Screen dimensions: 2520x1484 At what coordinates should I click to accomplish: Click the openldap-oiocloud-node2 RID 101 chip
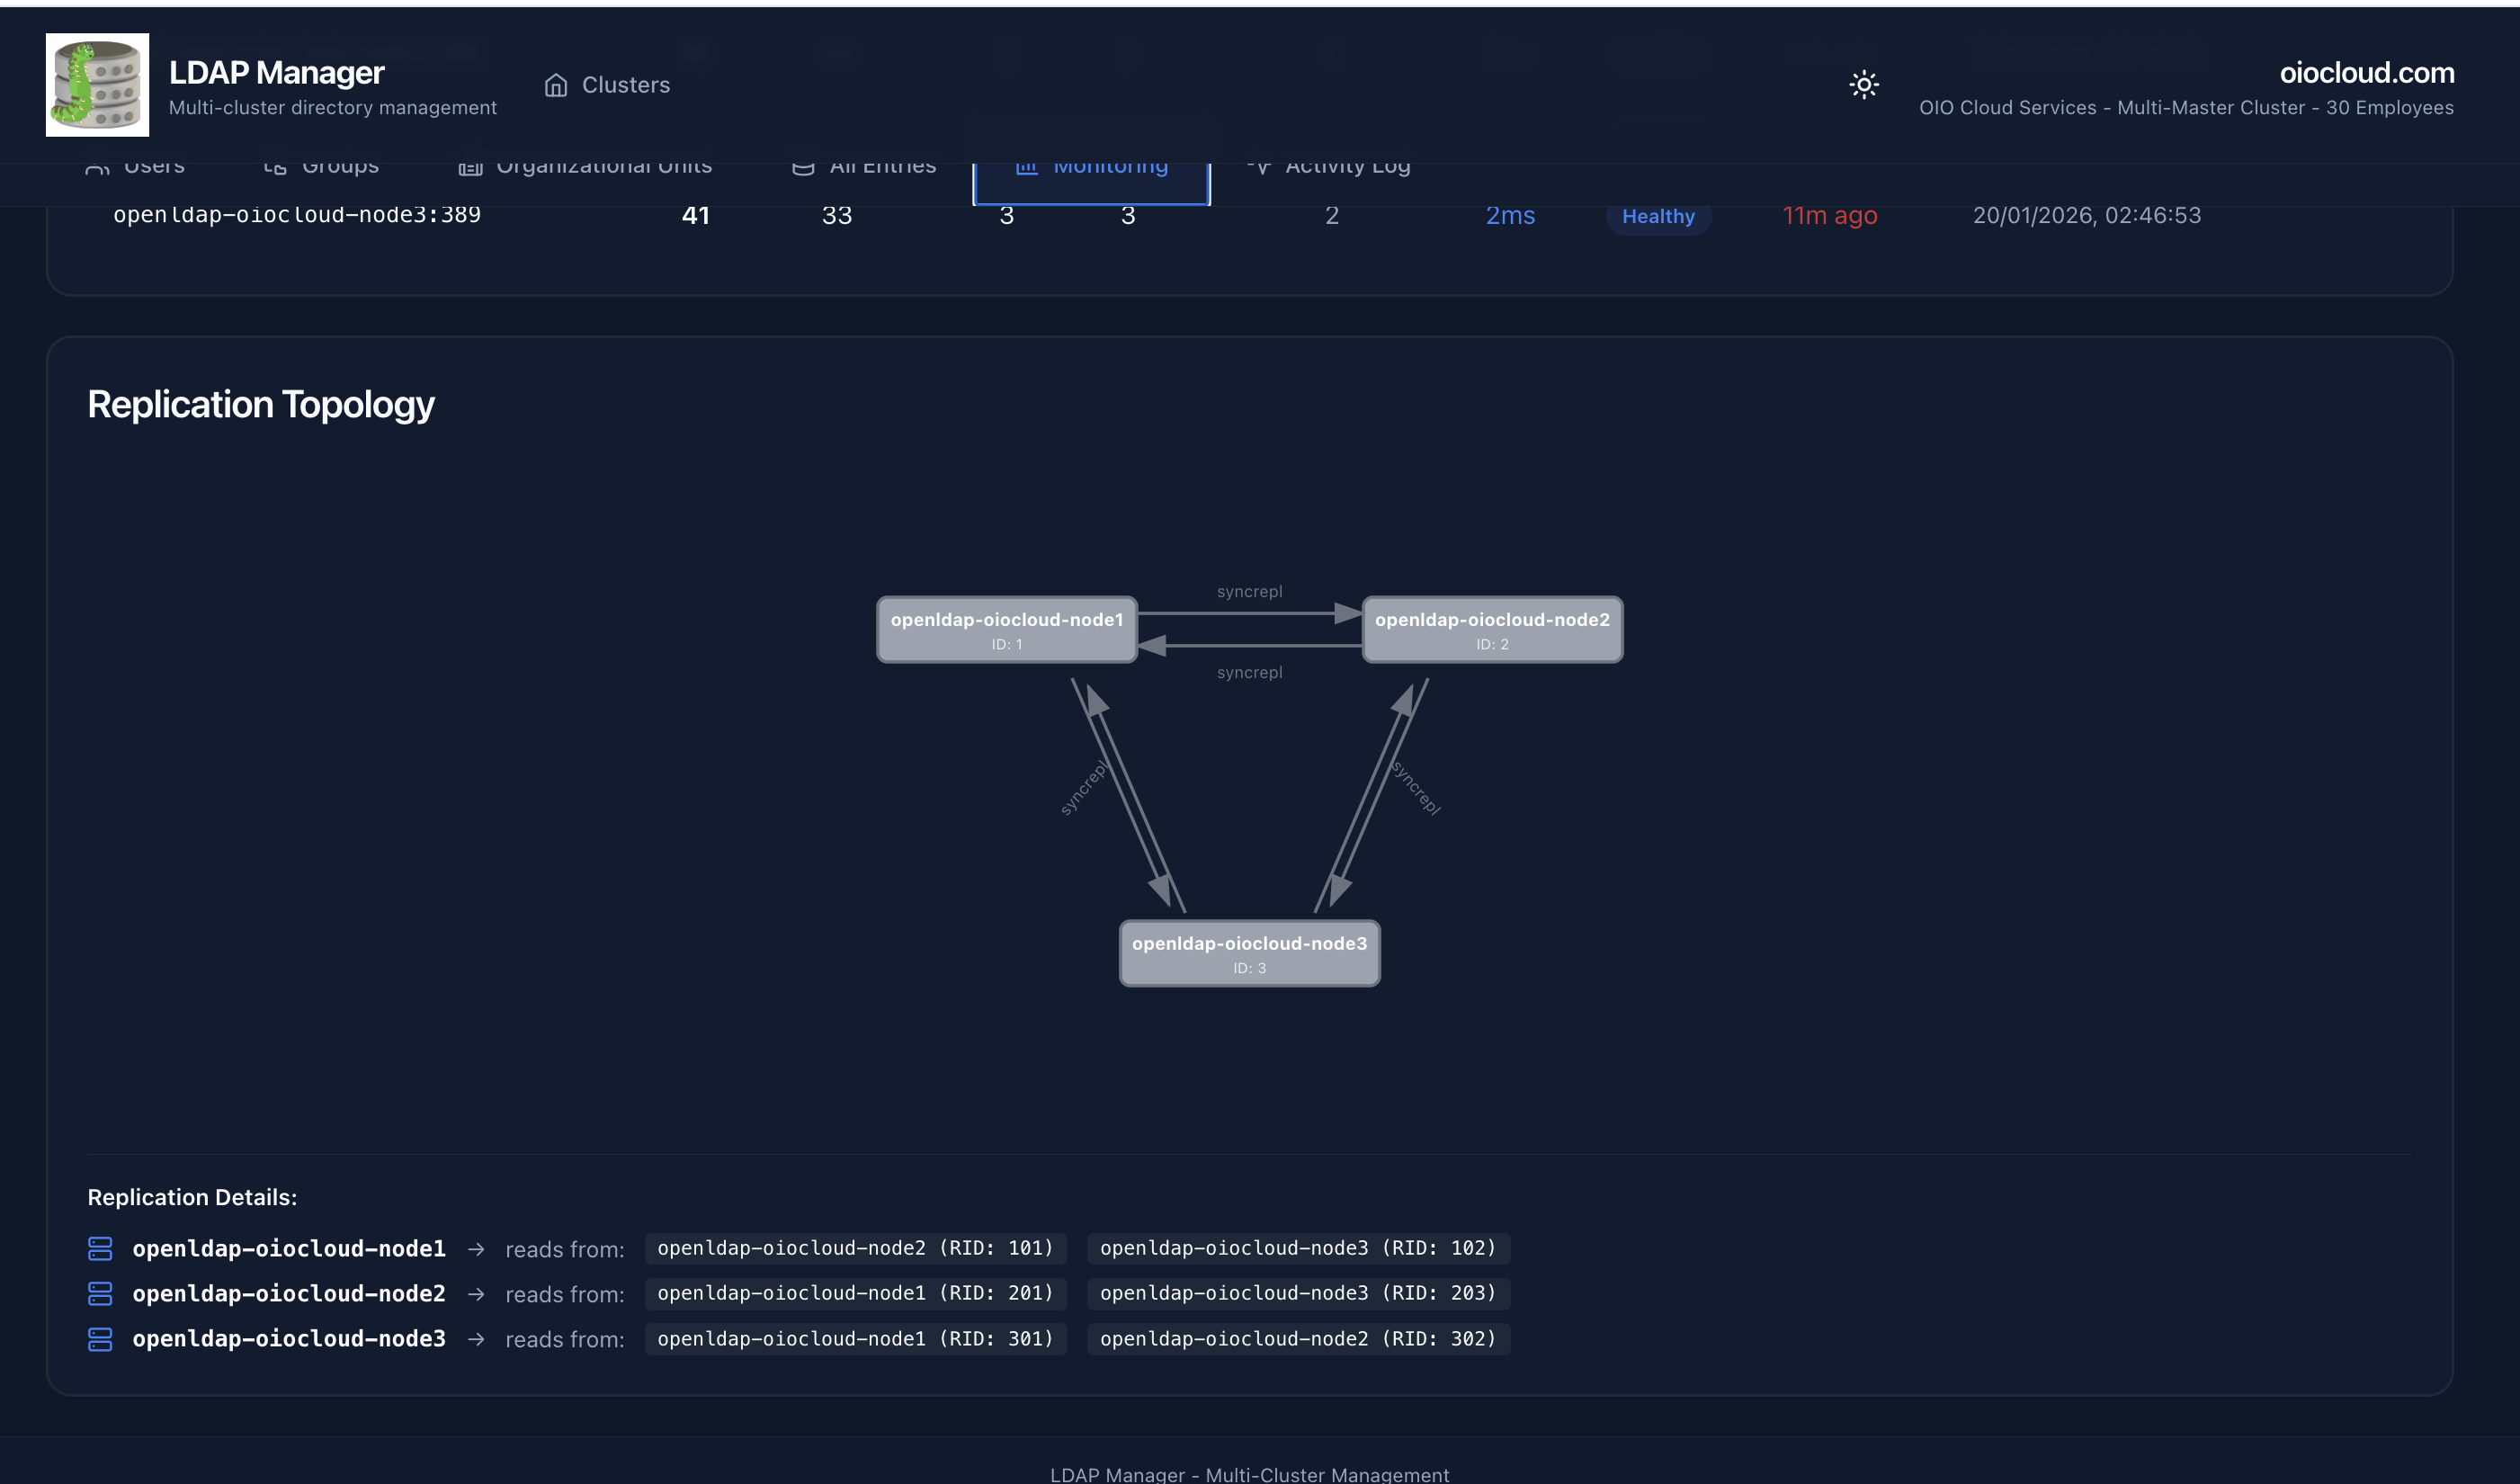click(855, 1248)
